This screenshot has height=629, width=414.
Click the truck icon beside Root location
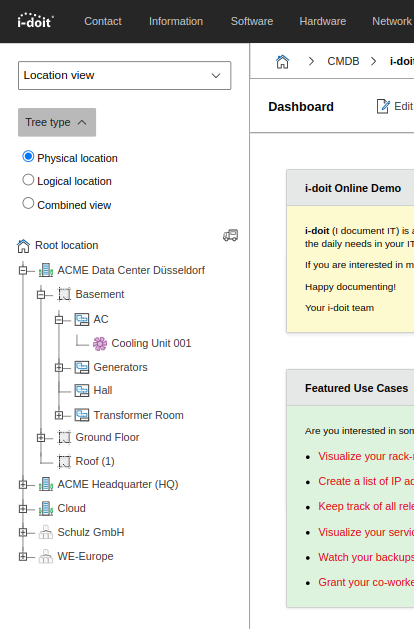coord(231,235)
